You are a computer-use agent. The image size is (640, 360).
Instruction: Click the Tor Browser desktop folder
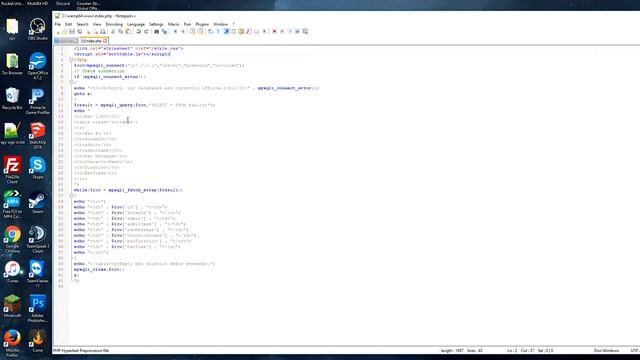click(x=12, y=64)
